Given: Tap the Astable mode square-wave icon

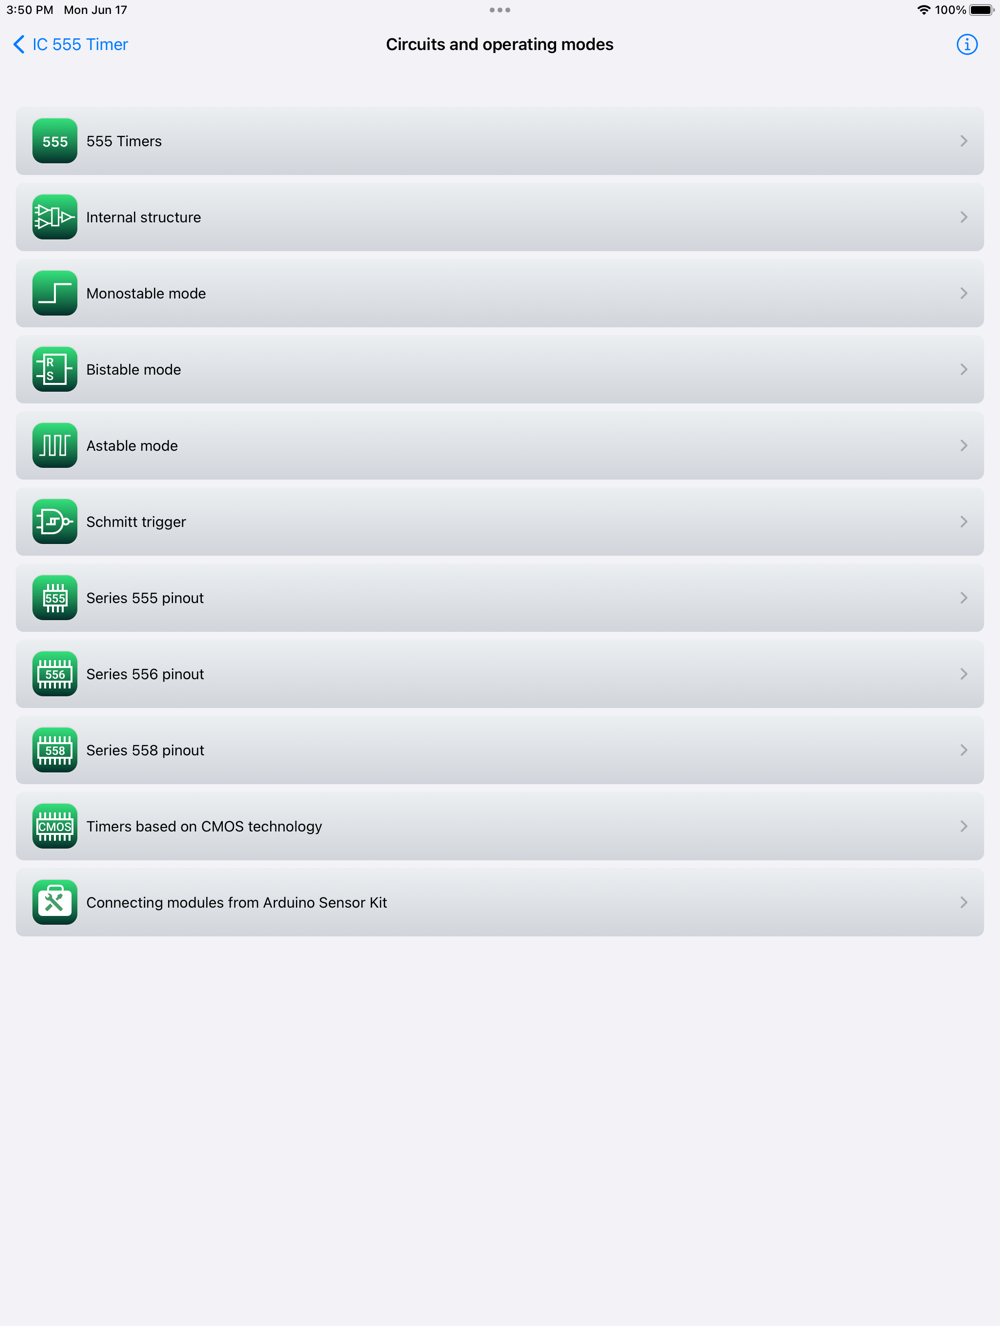Looking at the screenshot, I should click(x=54, y=445).
